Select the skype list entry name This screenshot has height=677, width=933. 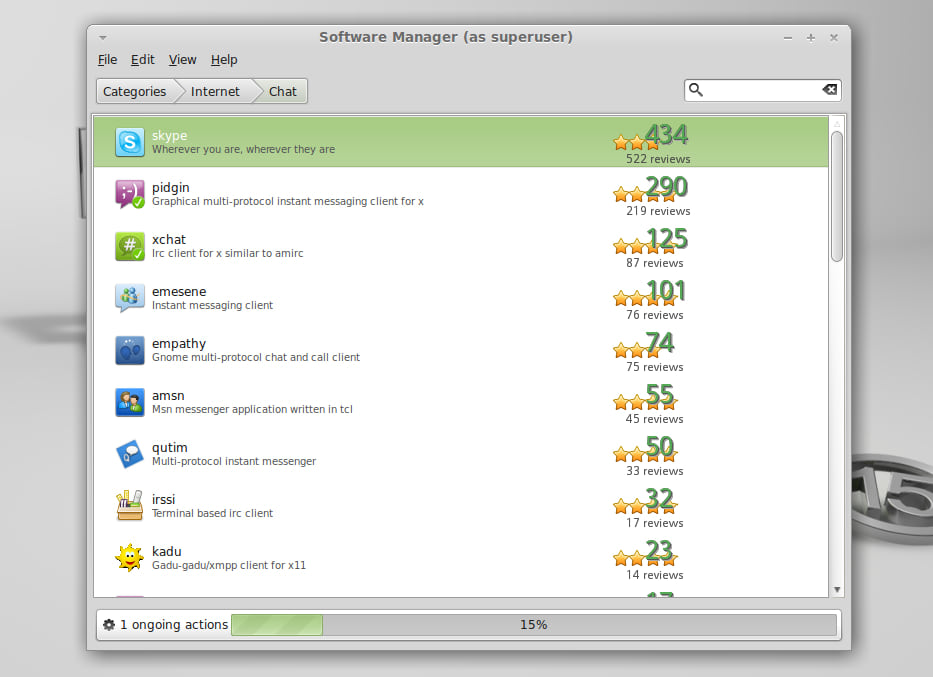coord(169,136)
